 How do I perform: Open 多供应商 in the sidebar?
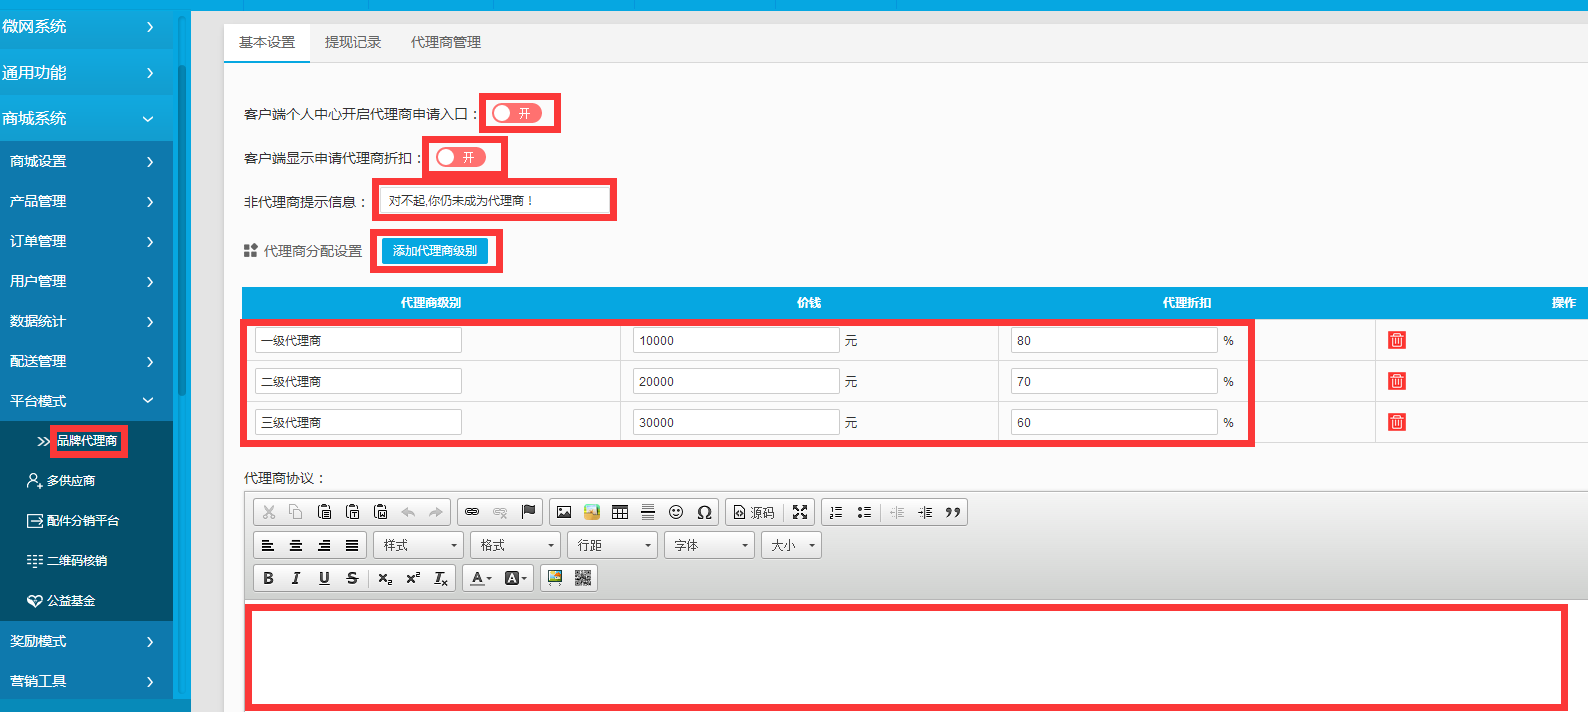[x=70, y=481]
